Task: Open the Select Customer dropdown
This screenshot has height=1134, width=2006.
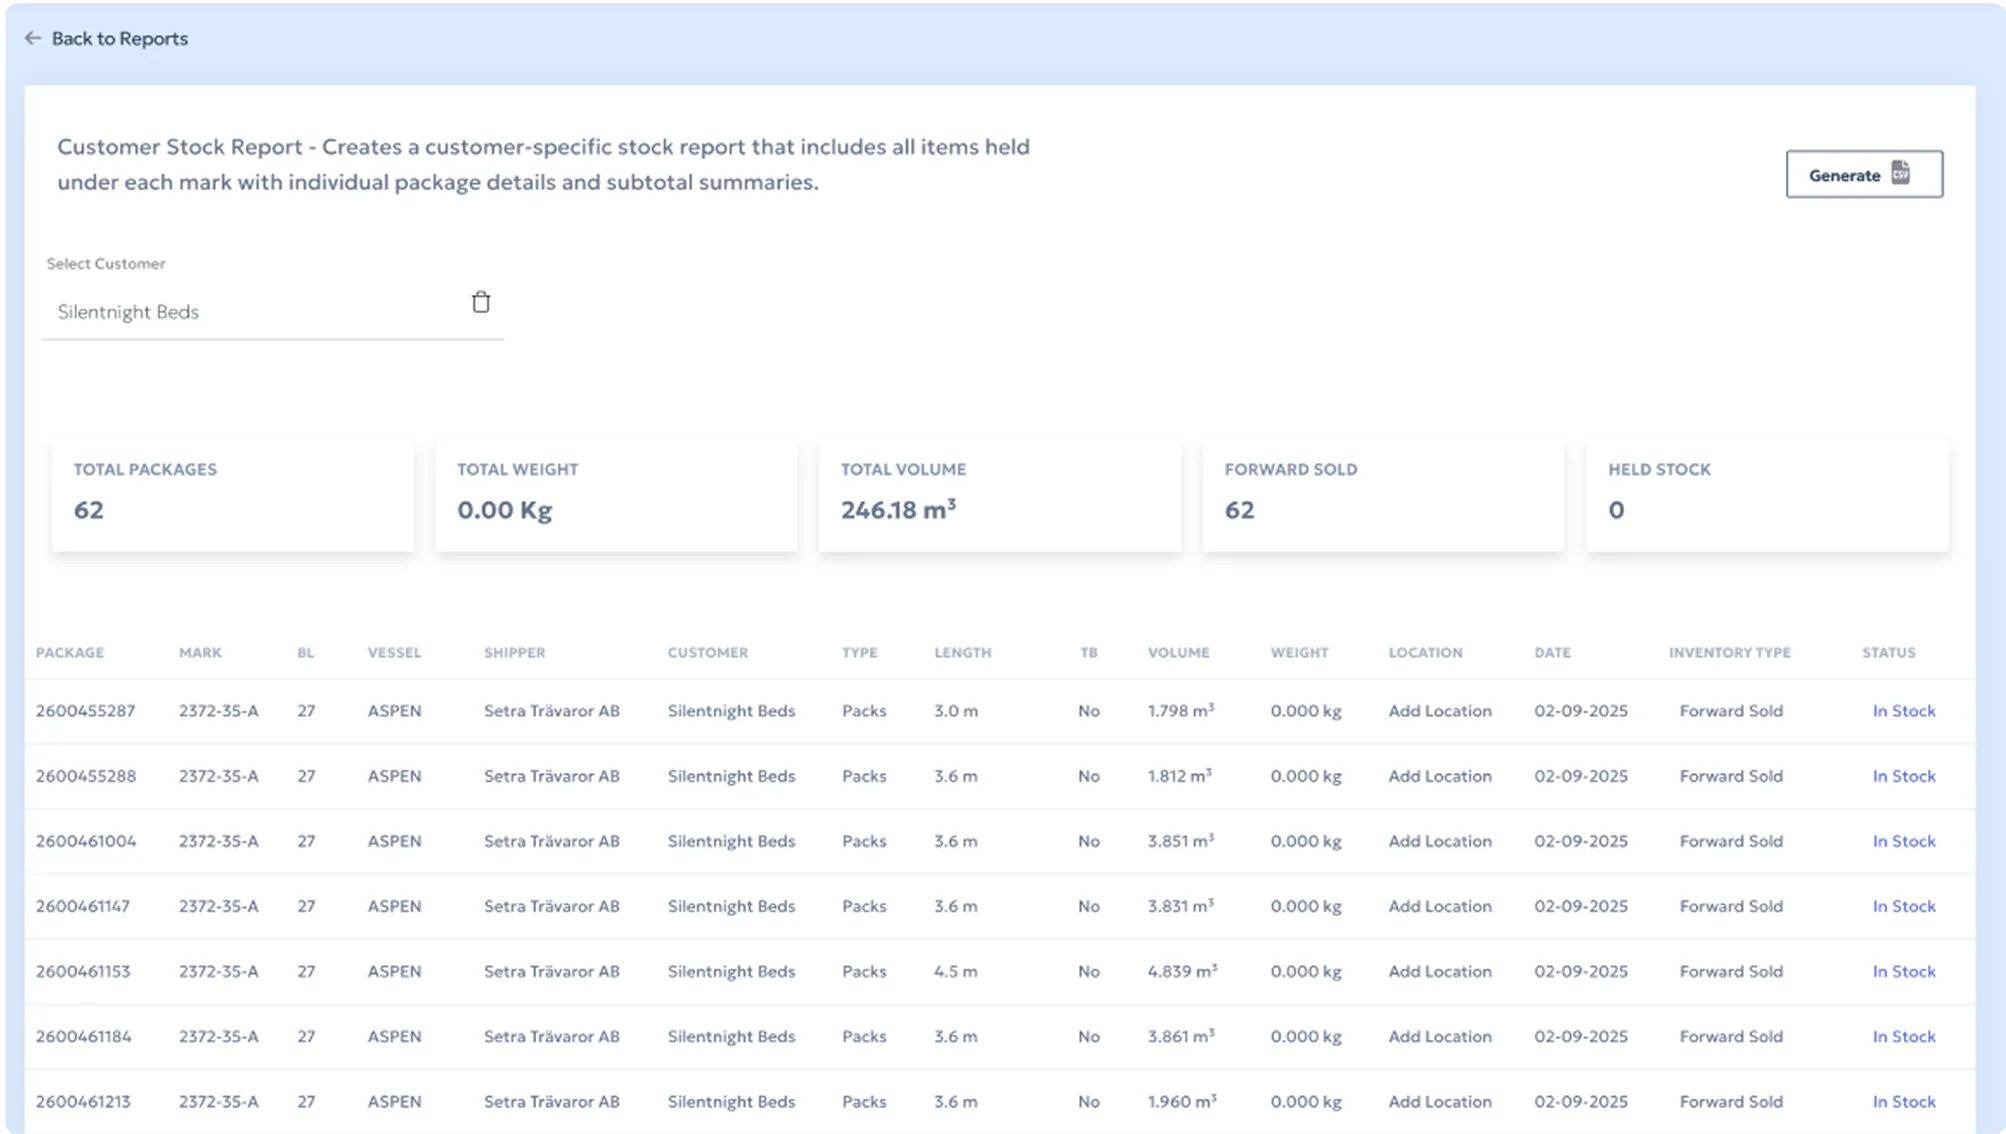Action: pyautogui.click(x=250, y=312)
